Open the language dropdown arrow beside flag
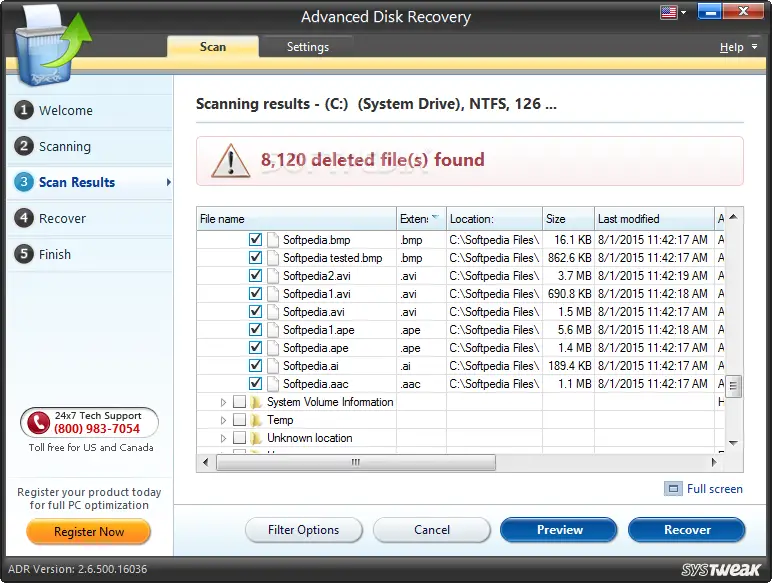772x583 pixels. pyautogui.click(x=683, y=12)
